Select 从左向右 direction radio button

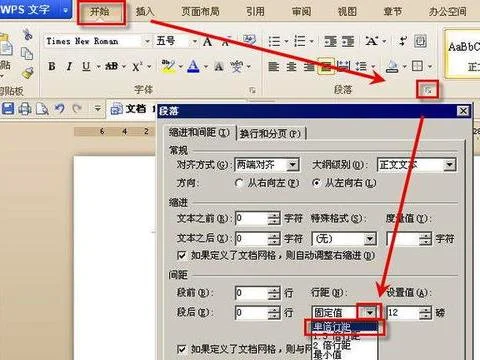(x=316, y=183)
